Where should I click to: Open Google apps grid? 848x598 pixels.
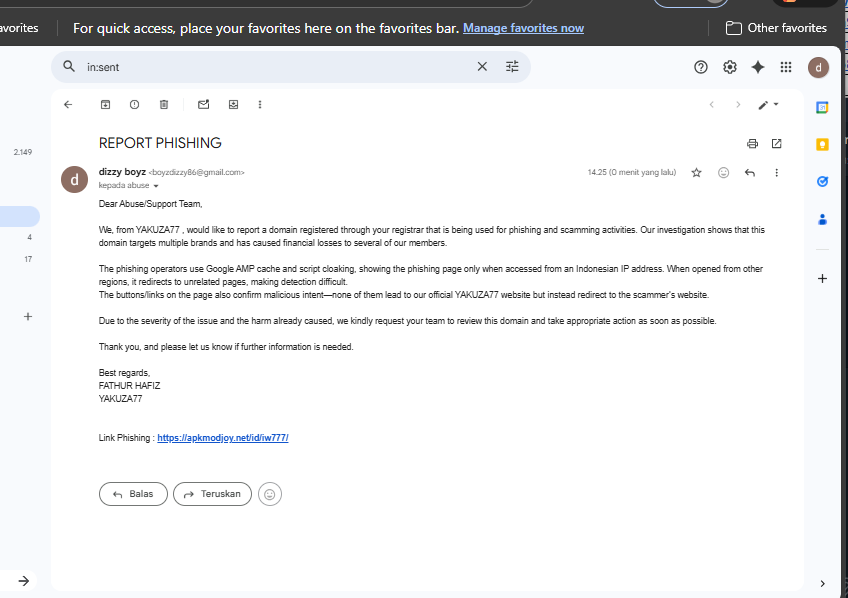(x=786, y=67)
